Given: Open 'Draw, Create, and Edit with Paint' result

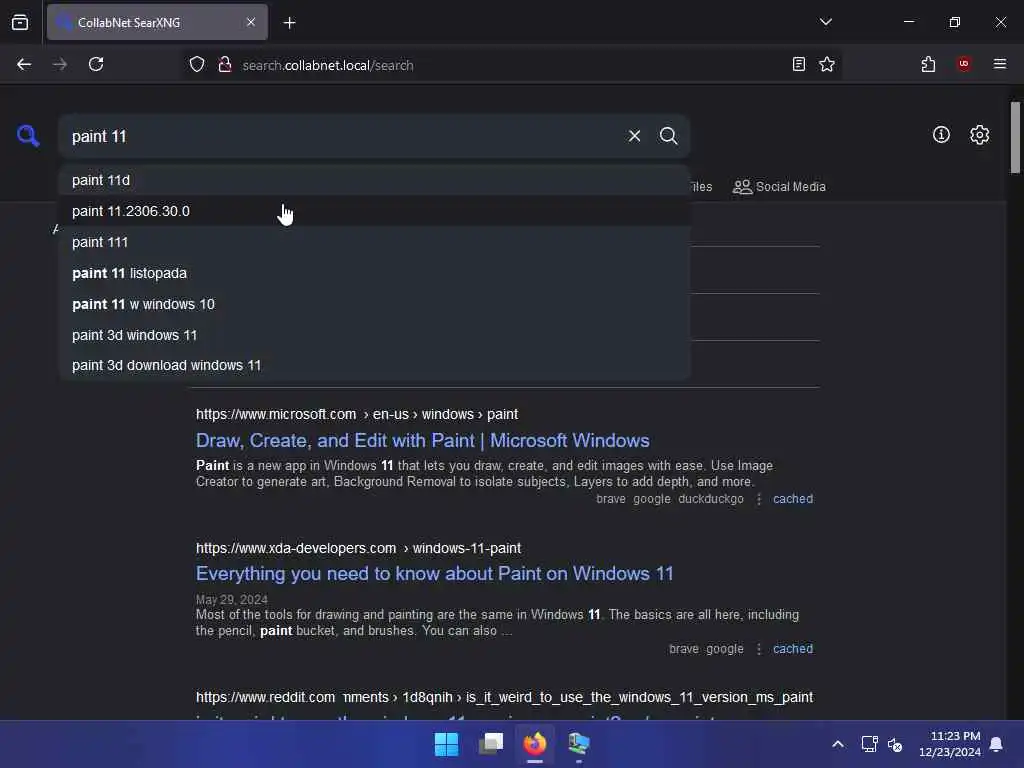Looking at the screenshot, I should coord(423,440).
